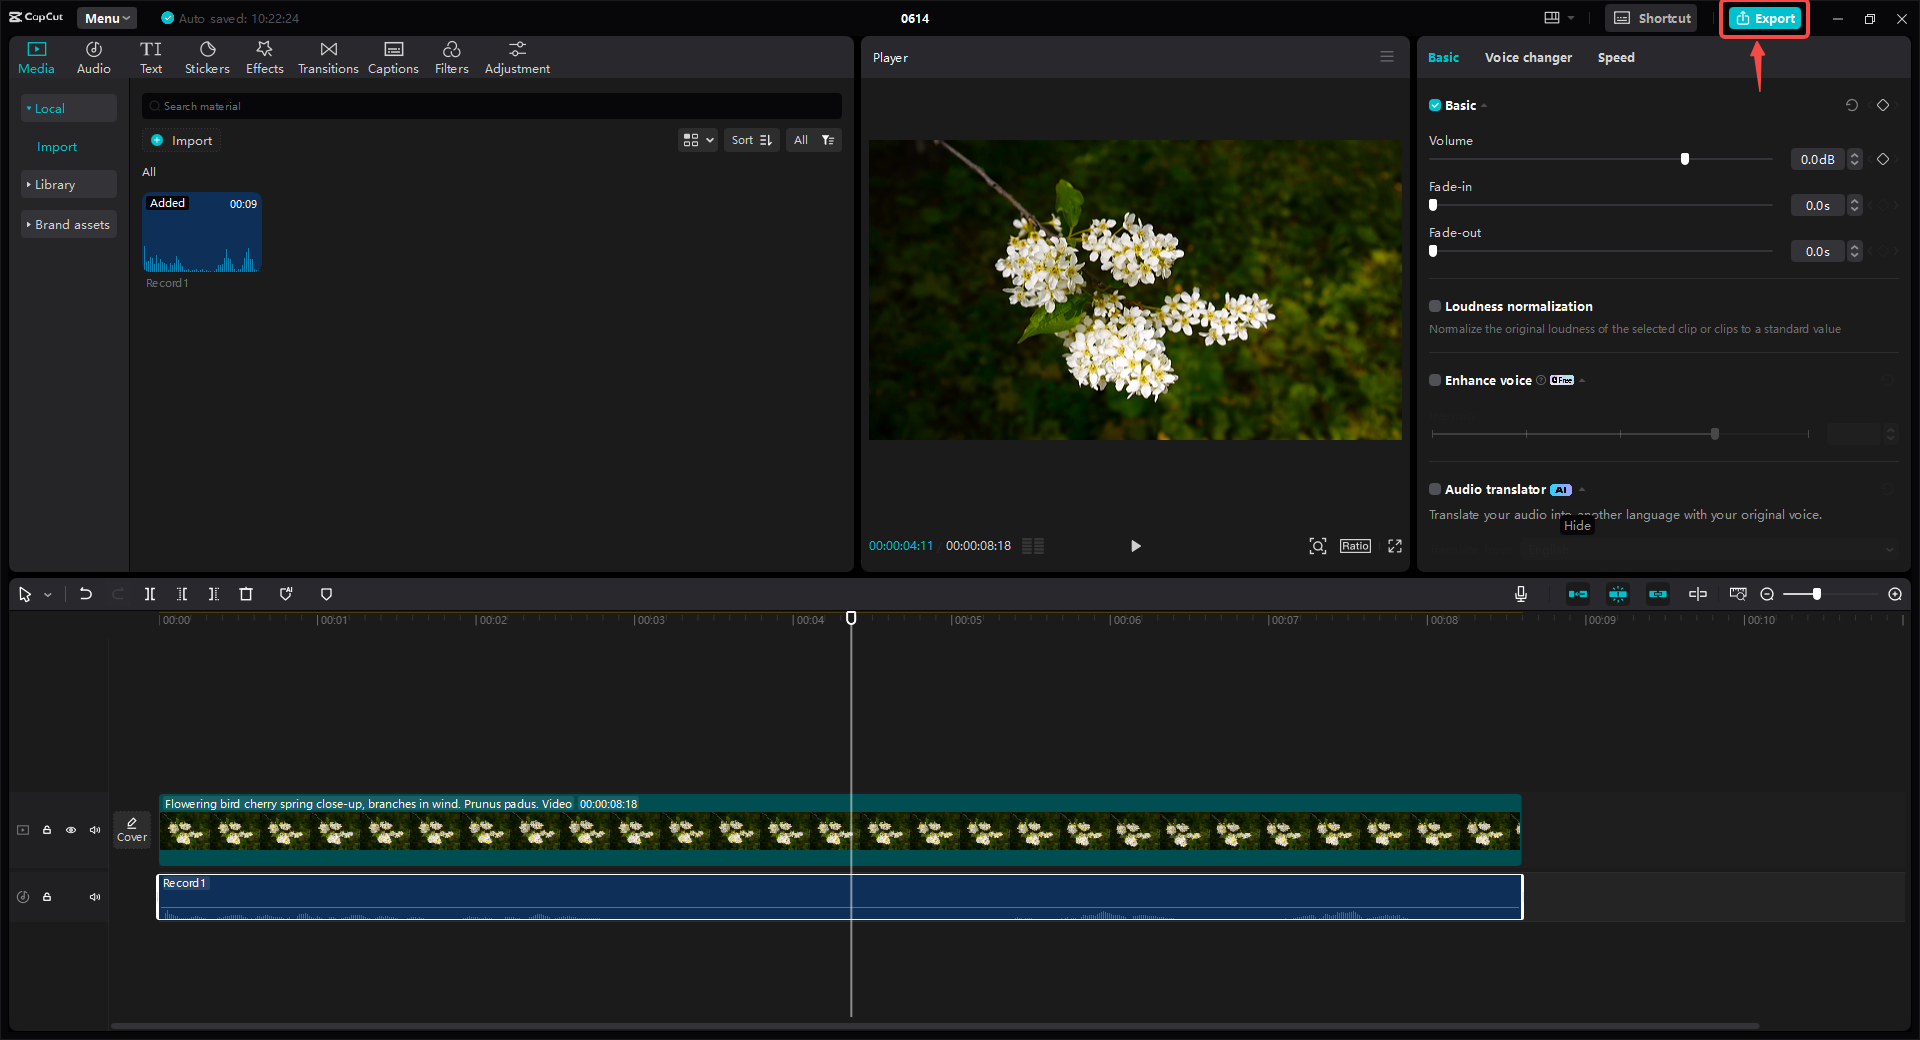Screen dimensions: 1920x1040
Task: Toggle visibility of the video track
Action: 71,830
